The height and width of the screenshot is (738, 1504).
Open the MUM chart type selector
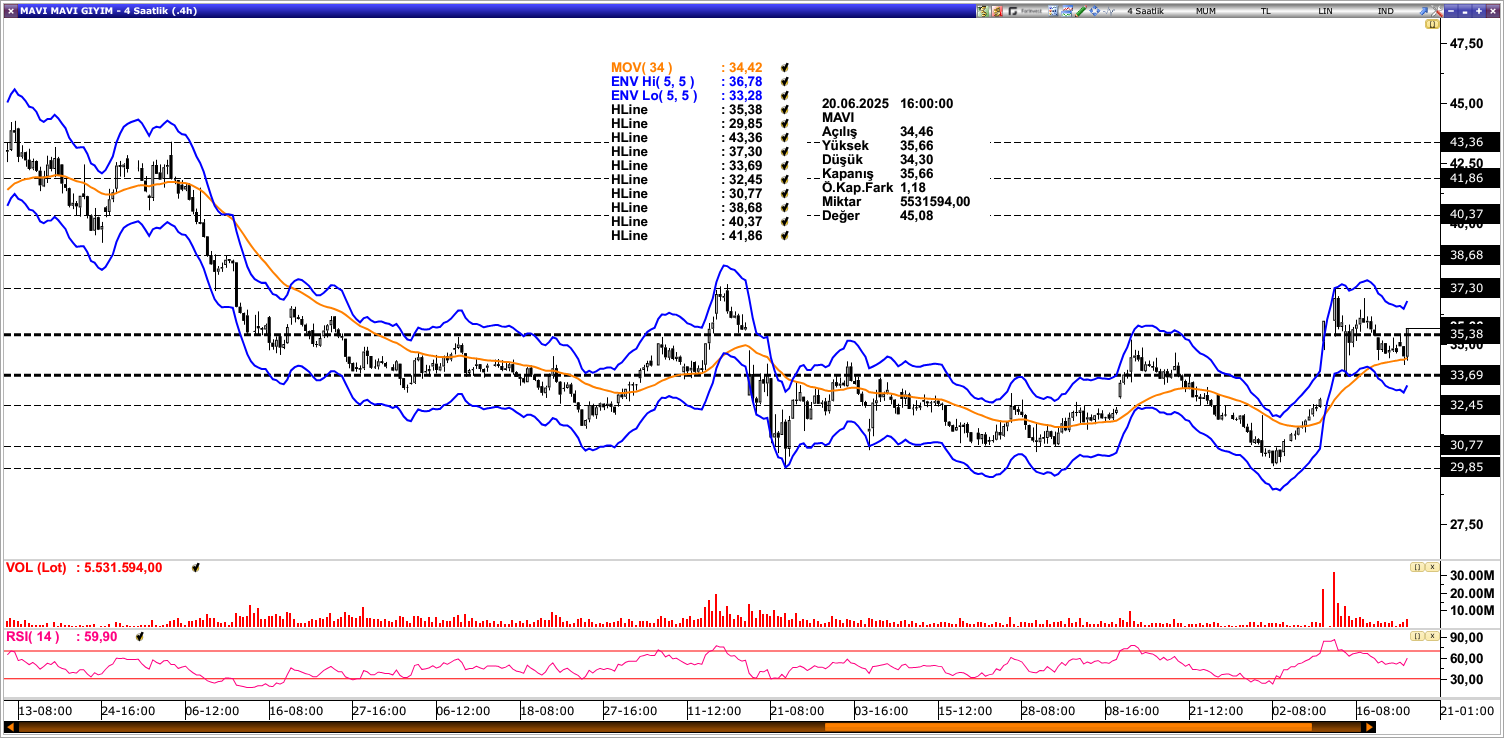tap(1205, 11)
